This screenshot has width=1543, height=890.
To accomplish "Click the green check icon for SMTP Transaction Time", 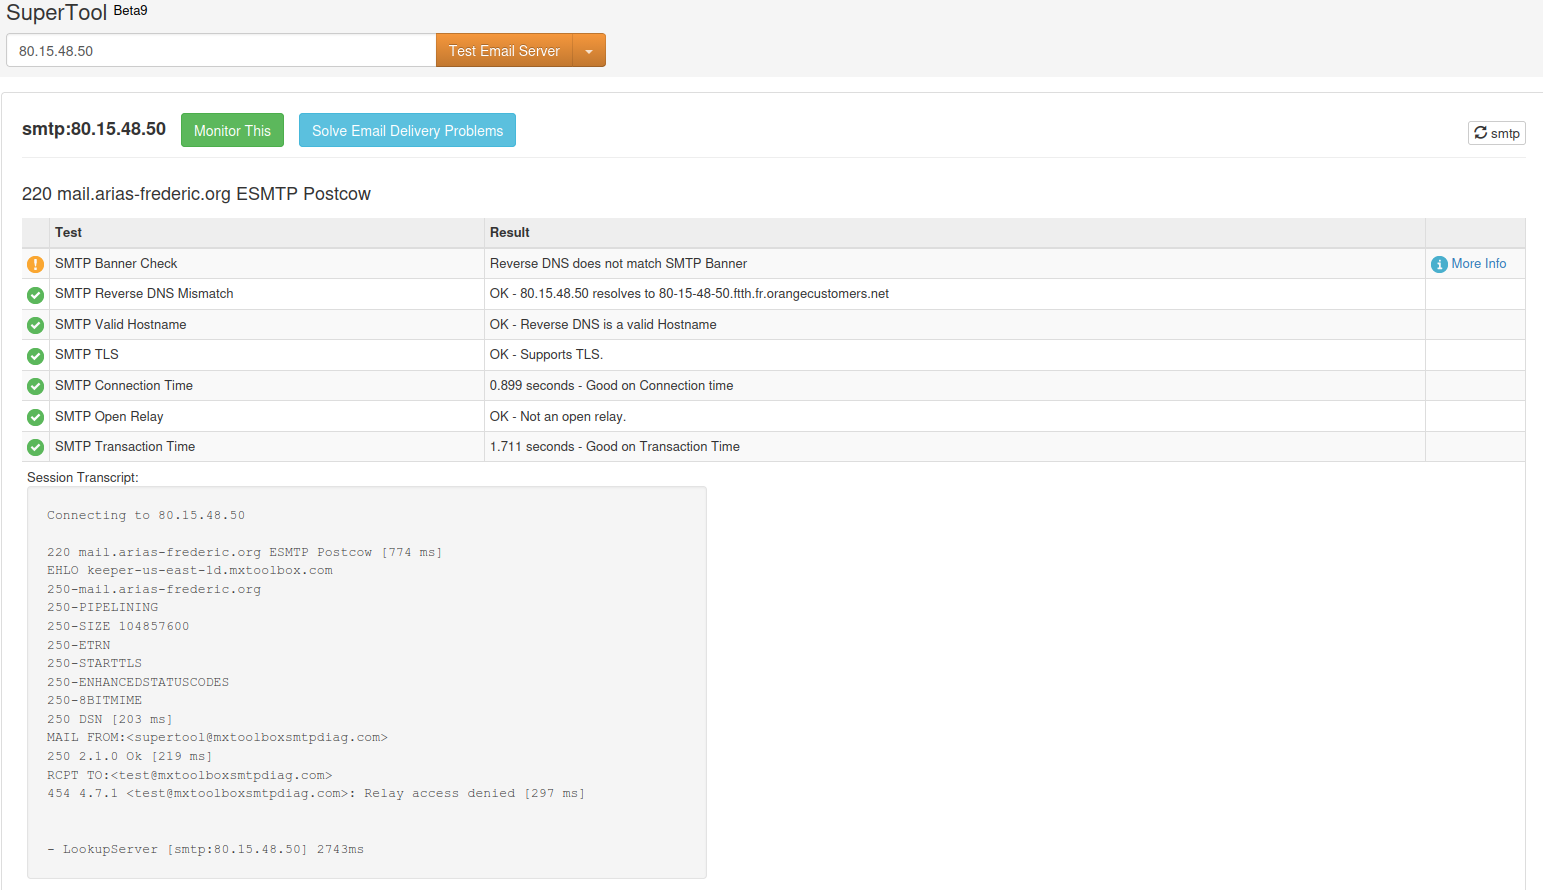I will 35,447.
